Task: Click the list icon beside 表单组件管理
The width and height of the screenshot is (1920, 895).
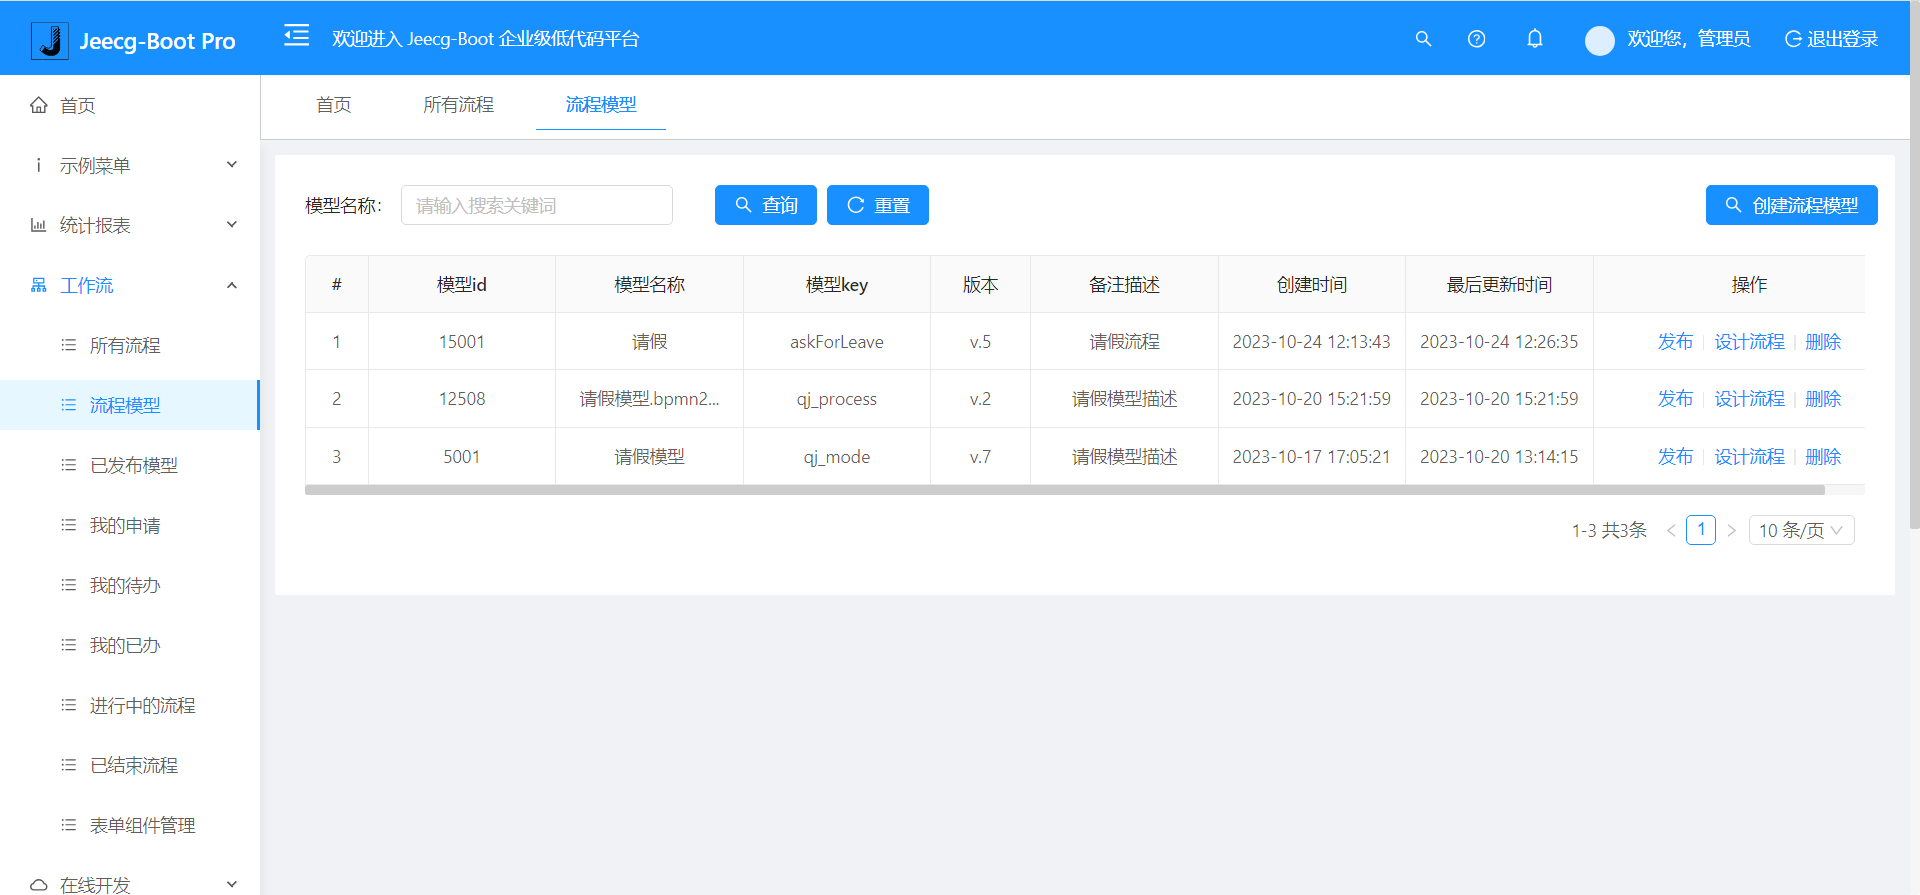Action: point(69,825)
